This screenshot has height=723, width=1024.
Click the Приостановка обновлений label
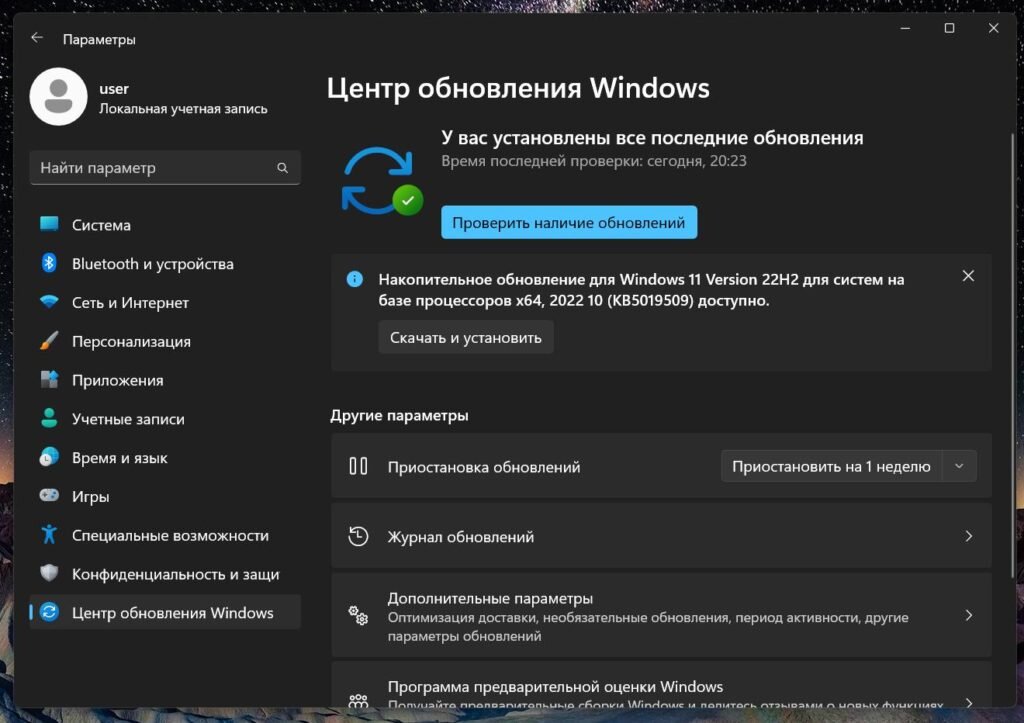pos(484,467)
